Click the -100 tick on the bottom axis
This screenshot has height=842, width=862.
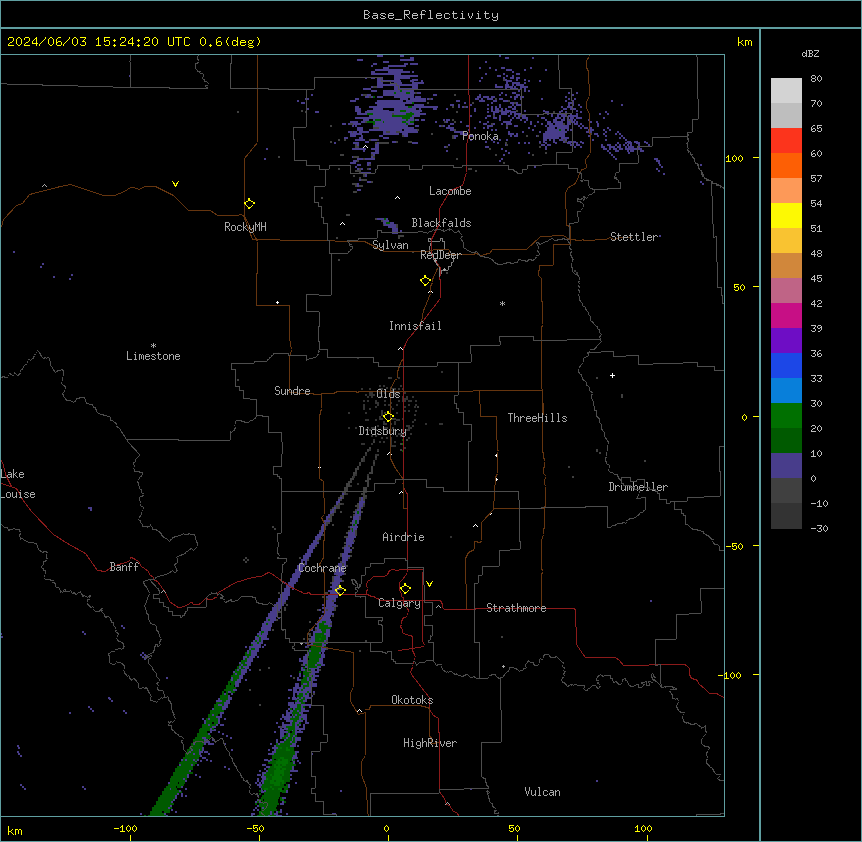125,829
